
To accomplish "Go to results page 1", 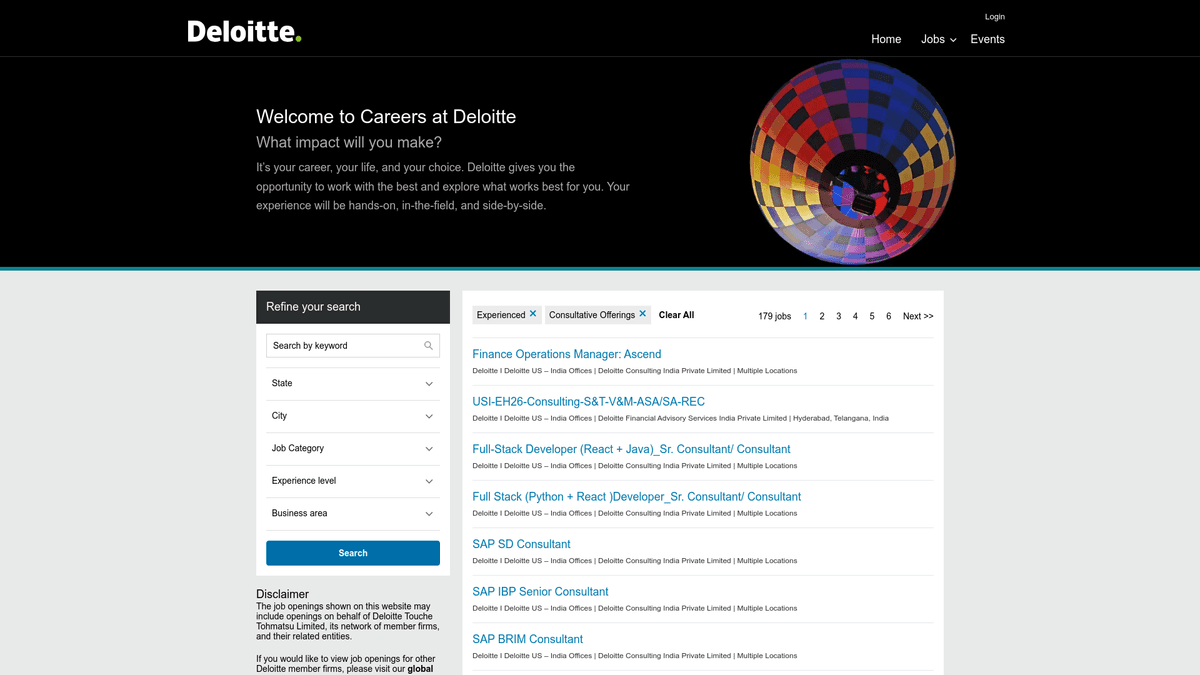I will tap(805, 316).
